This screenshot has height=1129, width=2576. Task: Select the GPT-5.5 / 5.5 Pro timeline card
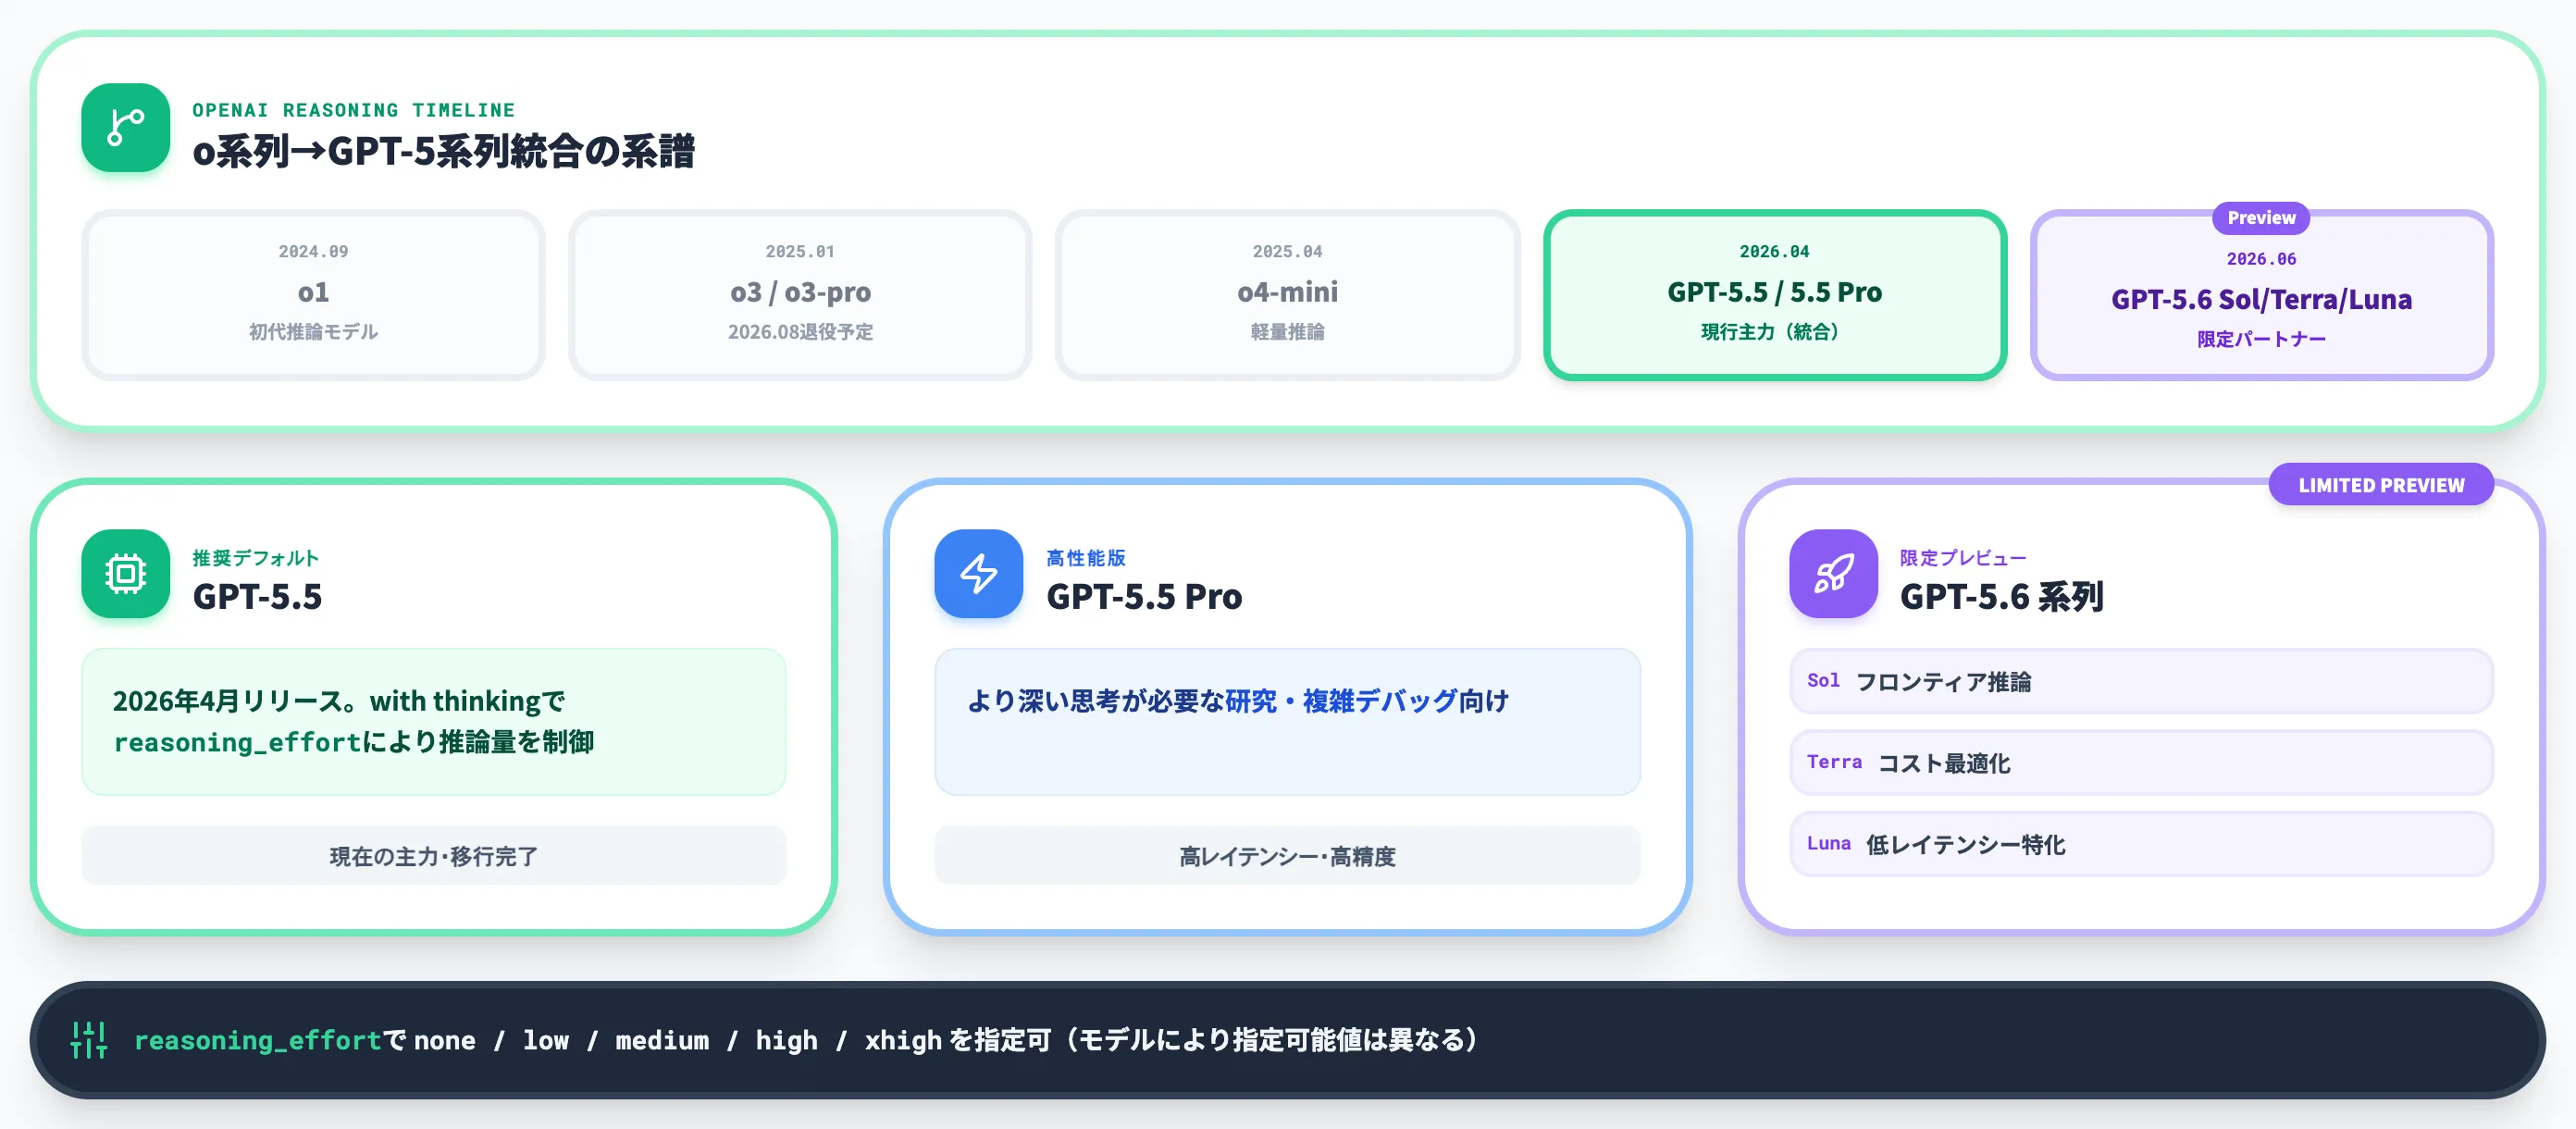(1774, 295)
